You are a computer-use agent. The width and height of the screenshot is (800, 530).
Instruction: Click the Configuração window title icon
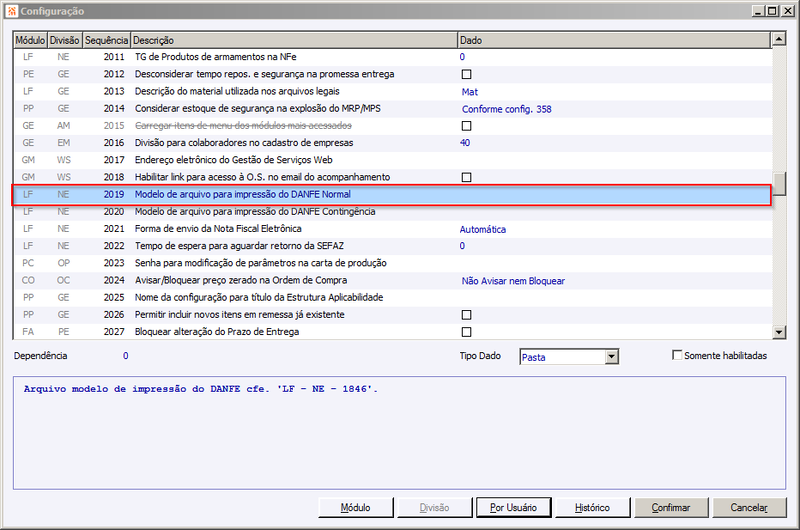coord(12,11)
